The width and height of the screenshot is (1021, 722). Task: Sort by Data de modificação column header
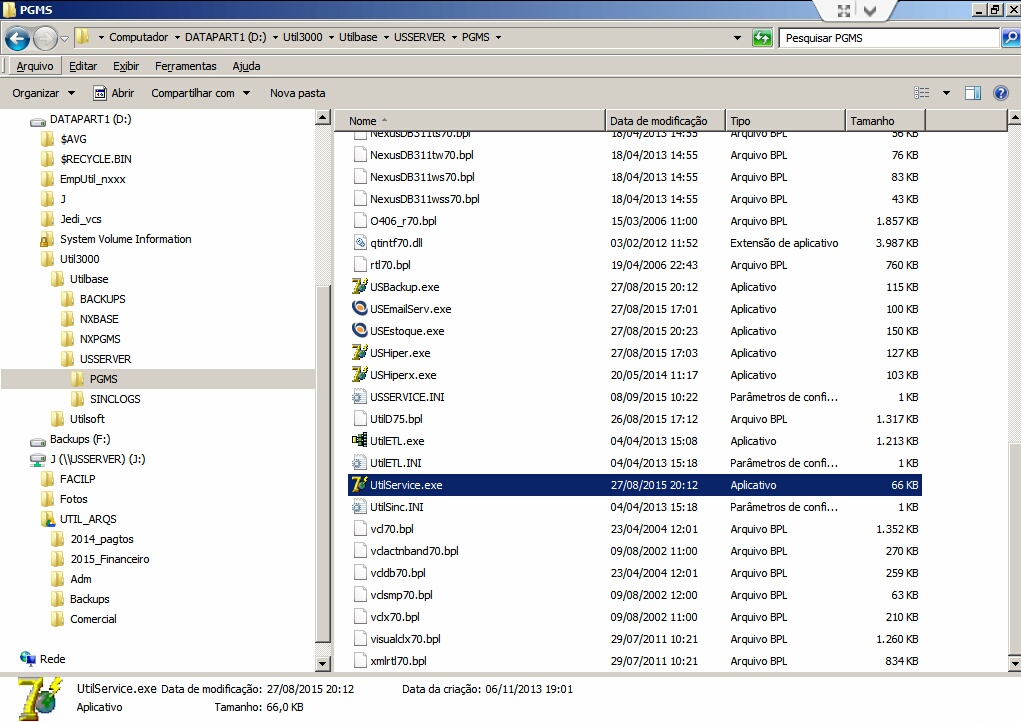click(x=665, y=121)
